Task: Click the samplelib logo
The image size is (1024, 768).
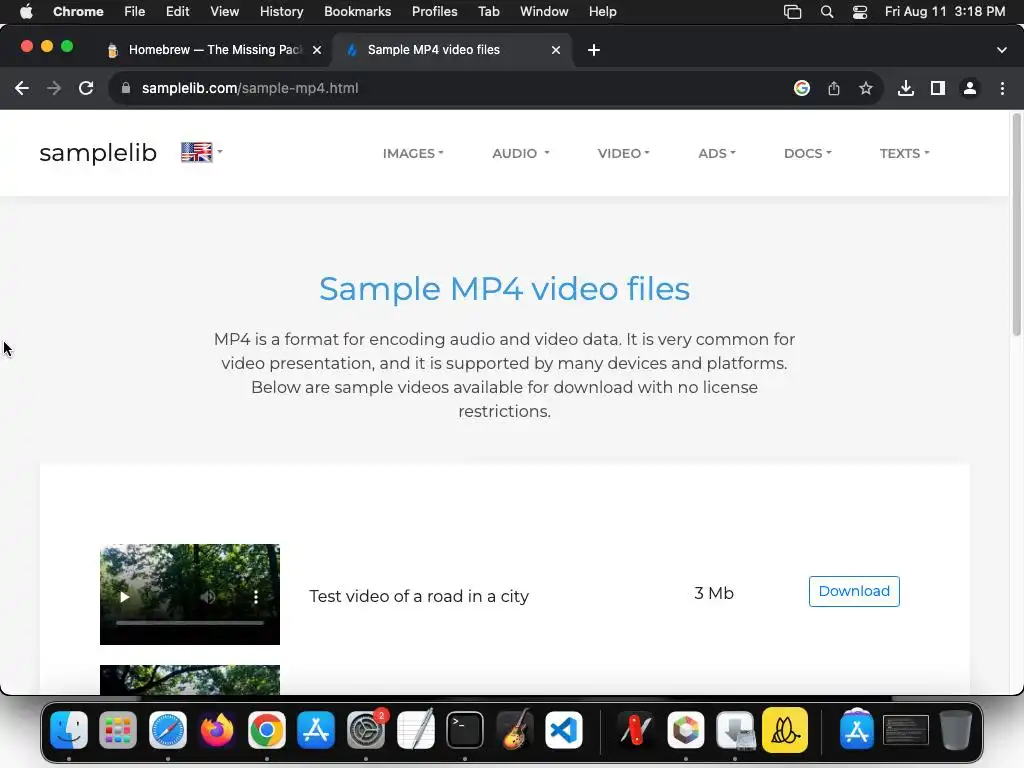Action: (98, 153)
